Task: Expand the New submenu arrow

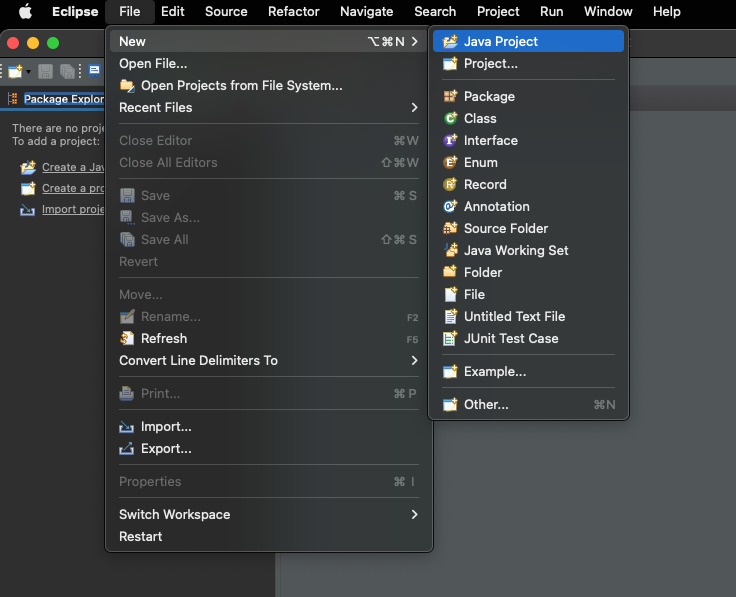Action: coord(414,41)
